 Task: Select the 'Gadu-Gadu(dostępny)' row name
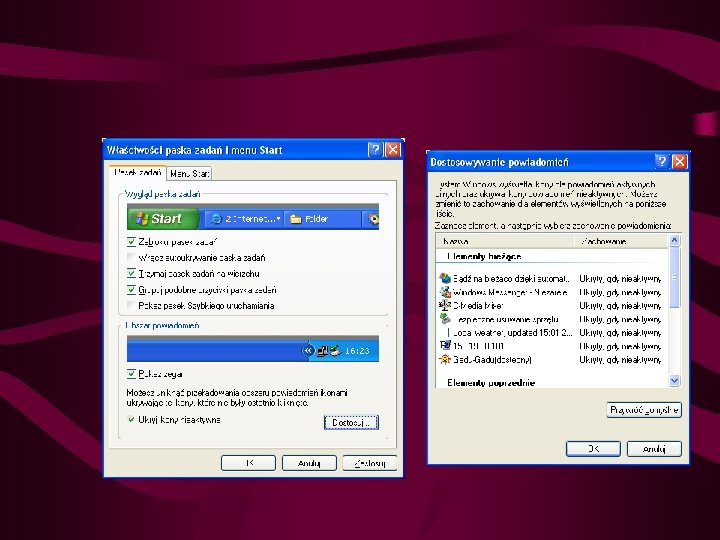tap(492, 360)
